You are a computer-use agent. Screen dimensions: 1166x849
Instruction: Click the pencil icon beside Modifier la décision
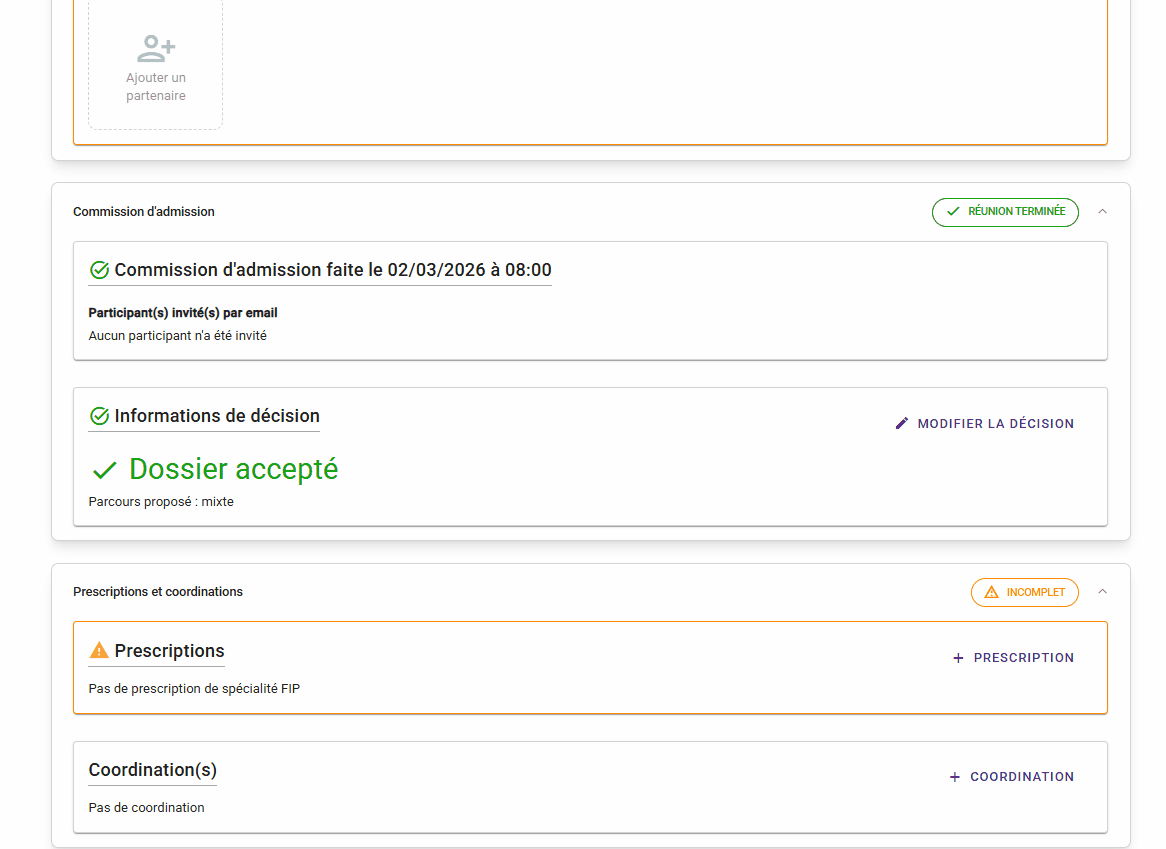click(x=902, y=424)
